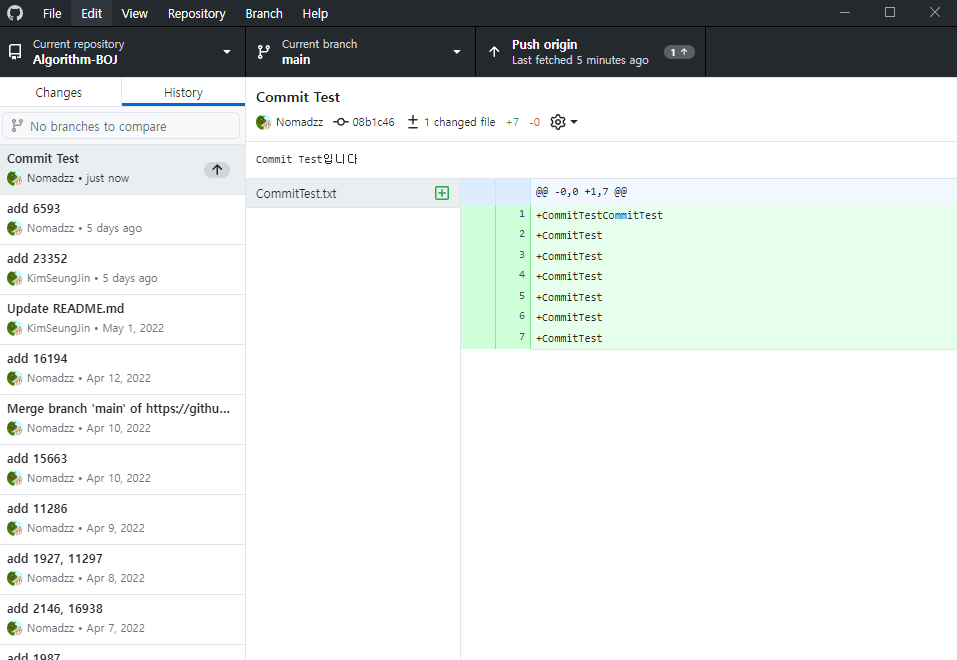This screenshot has height=660, width=957.
Task: Click the diff hunk header @@ -0,0 +1,7 @@
Action: click(x=581, y=192)
